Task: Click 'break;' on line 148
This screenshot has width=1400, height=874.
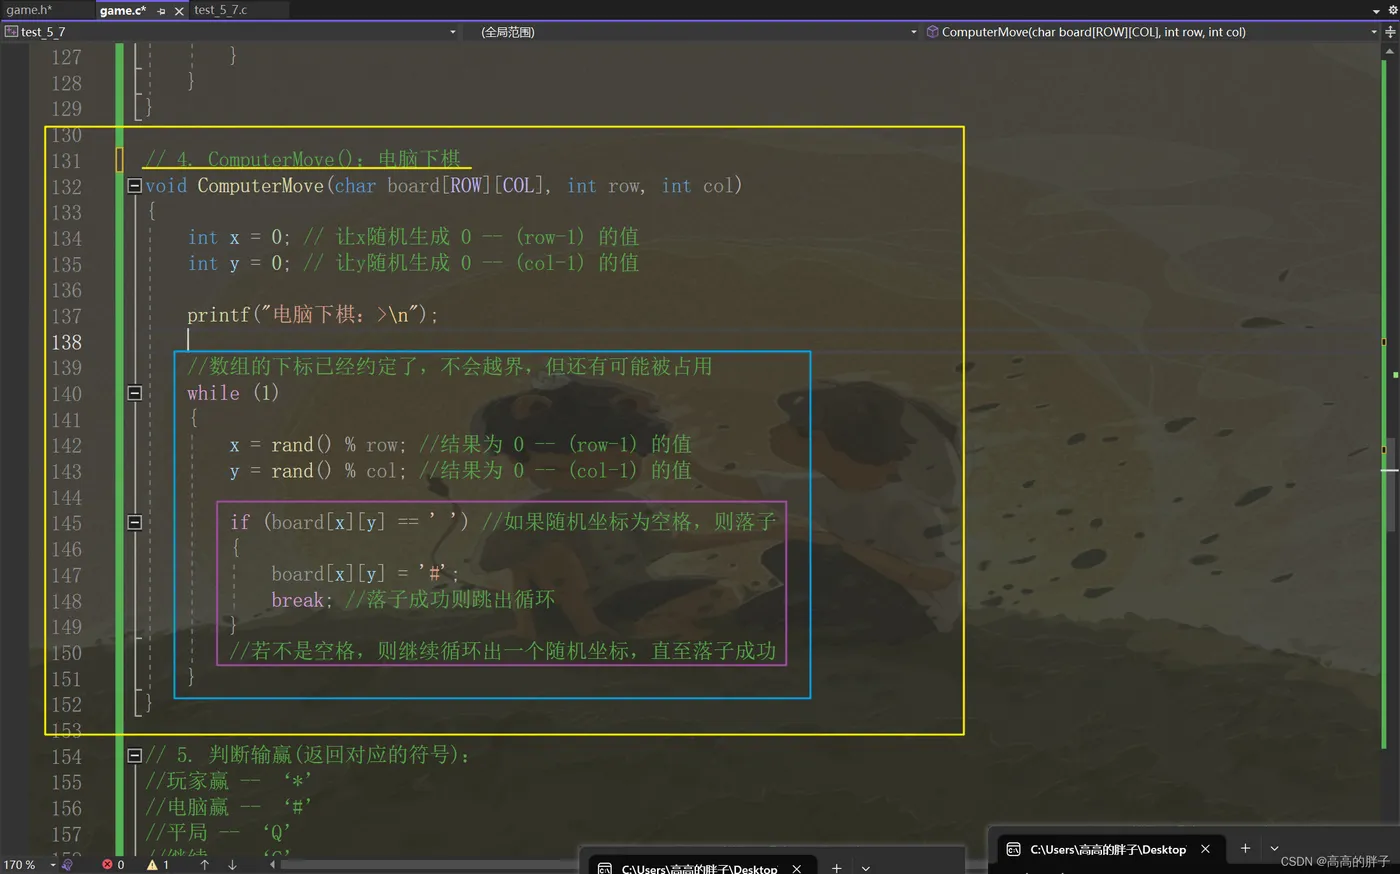Action: 301,600
